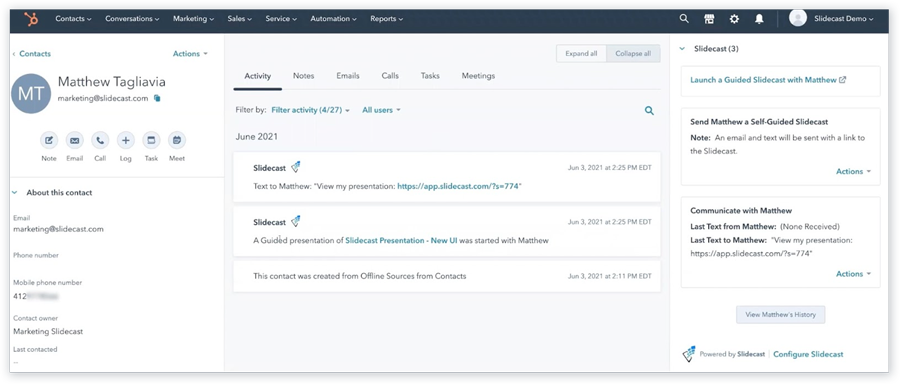Image resolution: width=900 pixels, height=384 pixels.
Task: Collapse the Slidecast (3) panel
Action: tap(682, 49)
